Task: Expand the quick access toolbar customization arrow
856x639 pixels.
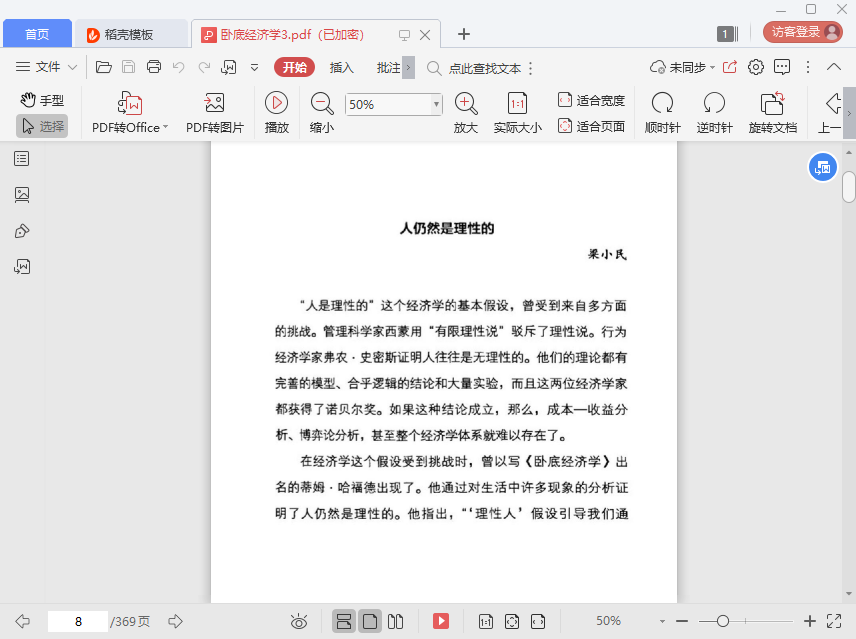Action: coord(254,68)
